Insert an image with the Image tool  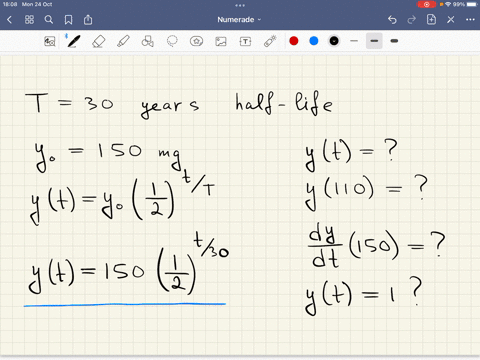221,41
